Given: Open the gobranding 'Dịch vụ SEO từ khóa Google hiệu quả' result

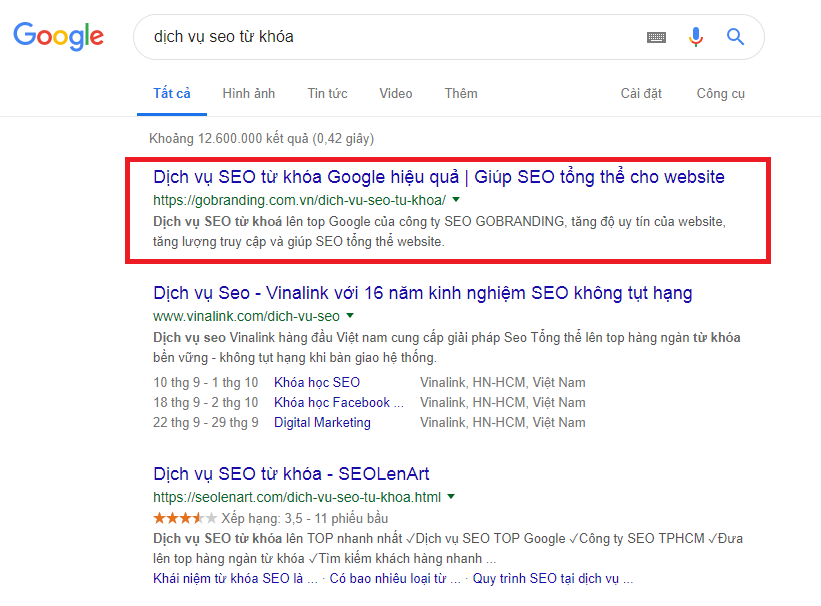Looking at the screenshot, I should coord(439,177).
